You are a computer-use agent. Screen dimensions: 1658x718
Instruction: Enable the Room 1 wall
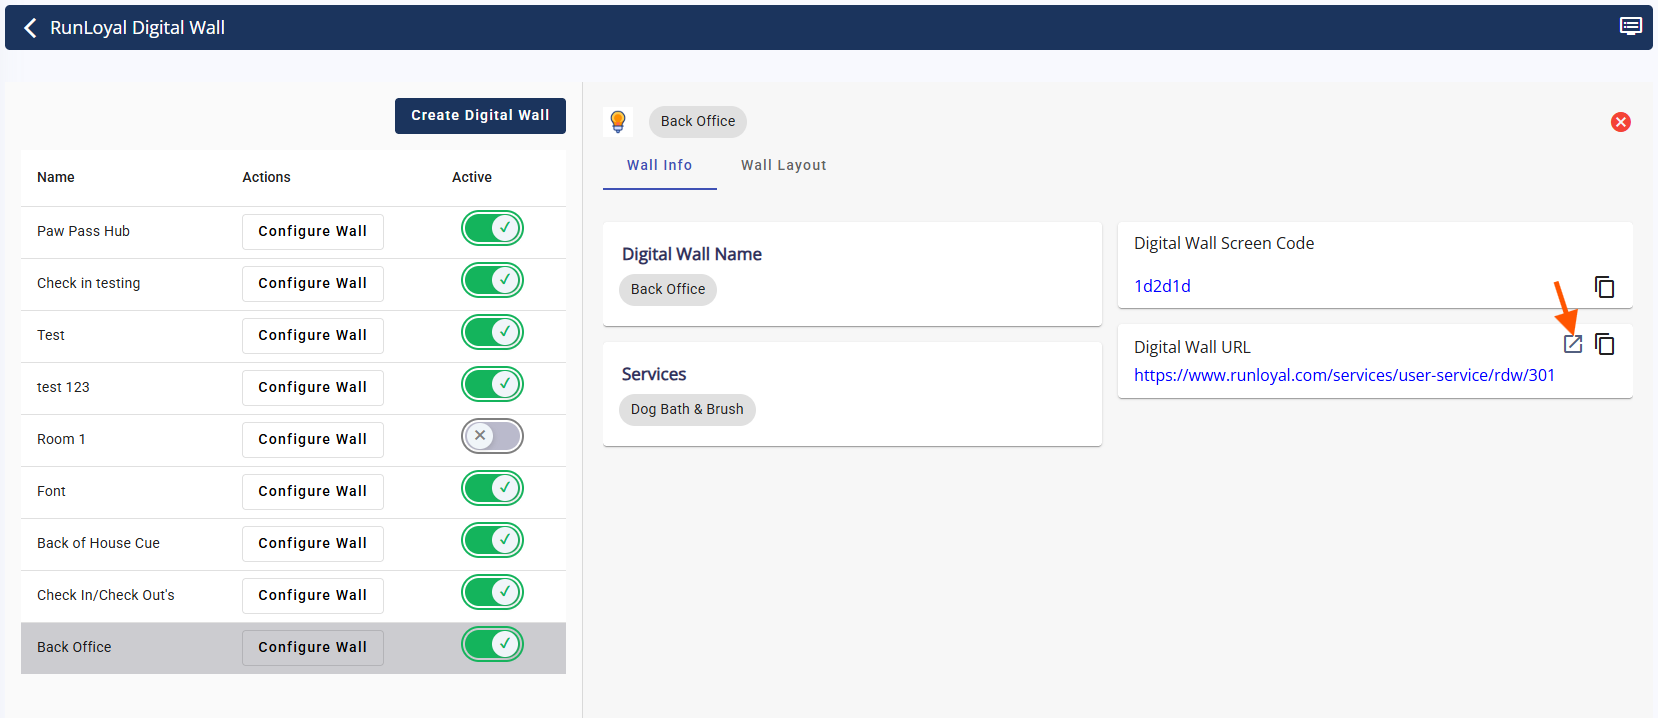(492, 436)
